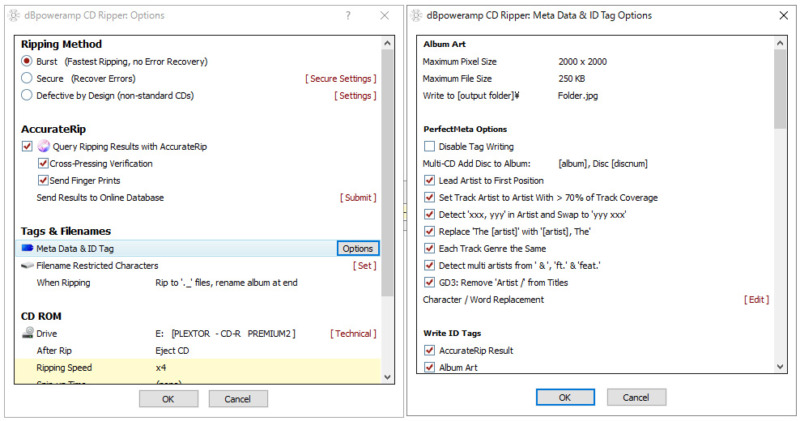Select the Burst ripping method
Screen dimensions: 800x421
click(27, 61)
